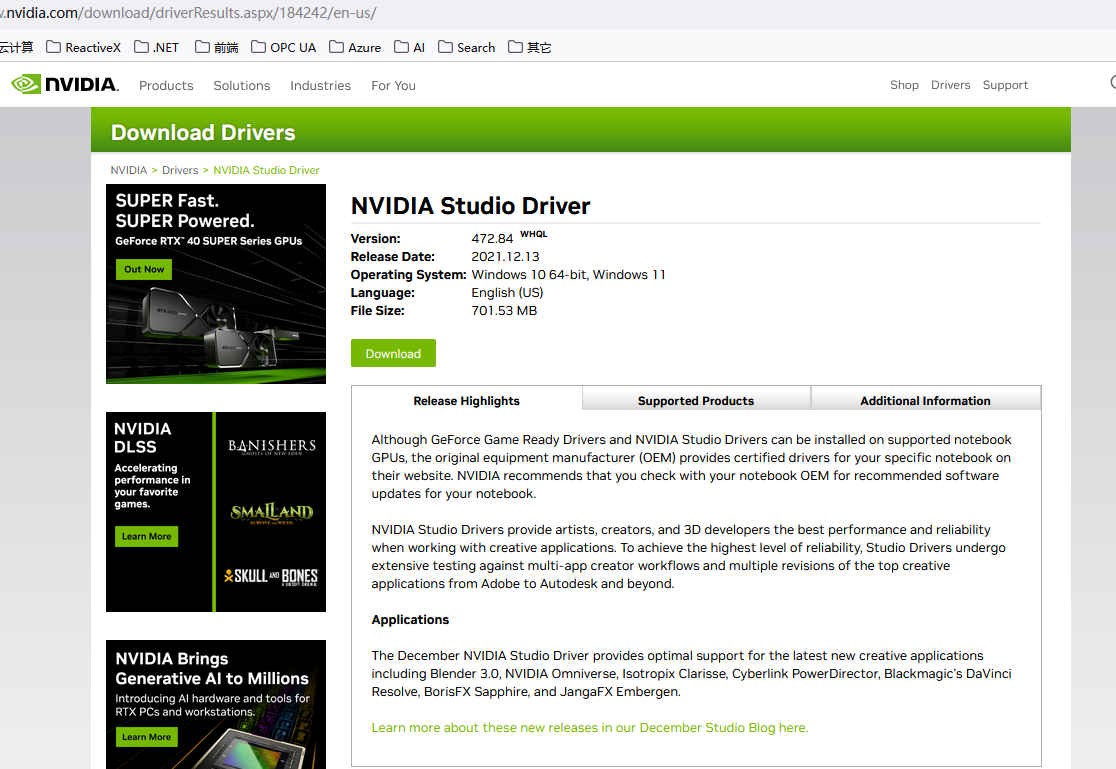The image size is (1116, 769).
Task: Click the release date 2021.12.13
Action: 505,256
